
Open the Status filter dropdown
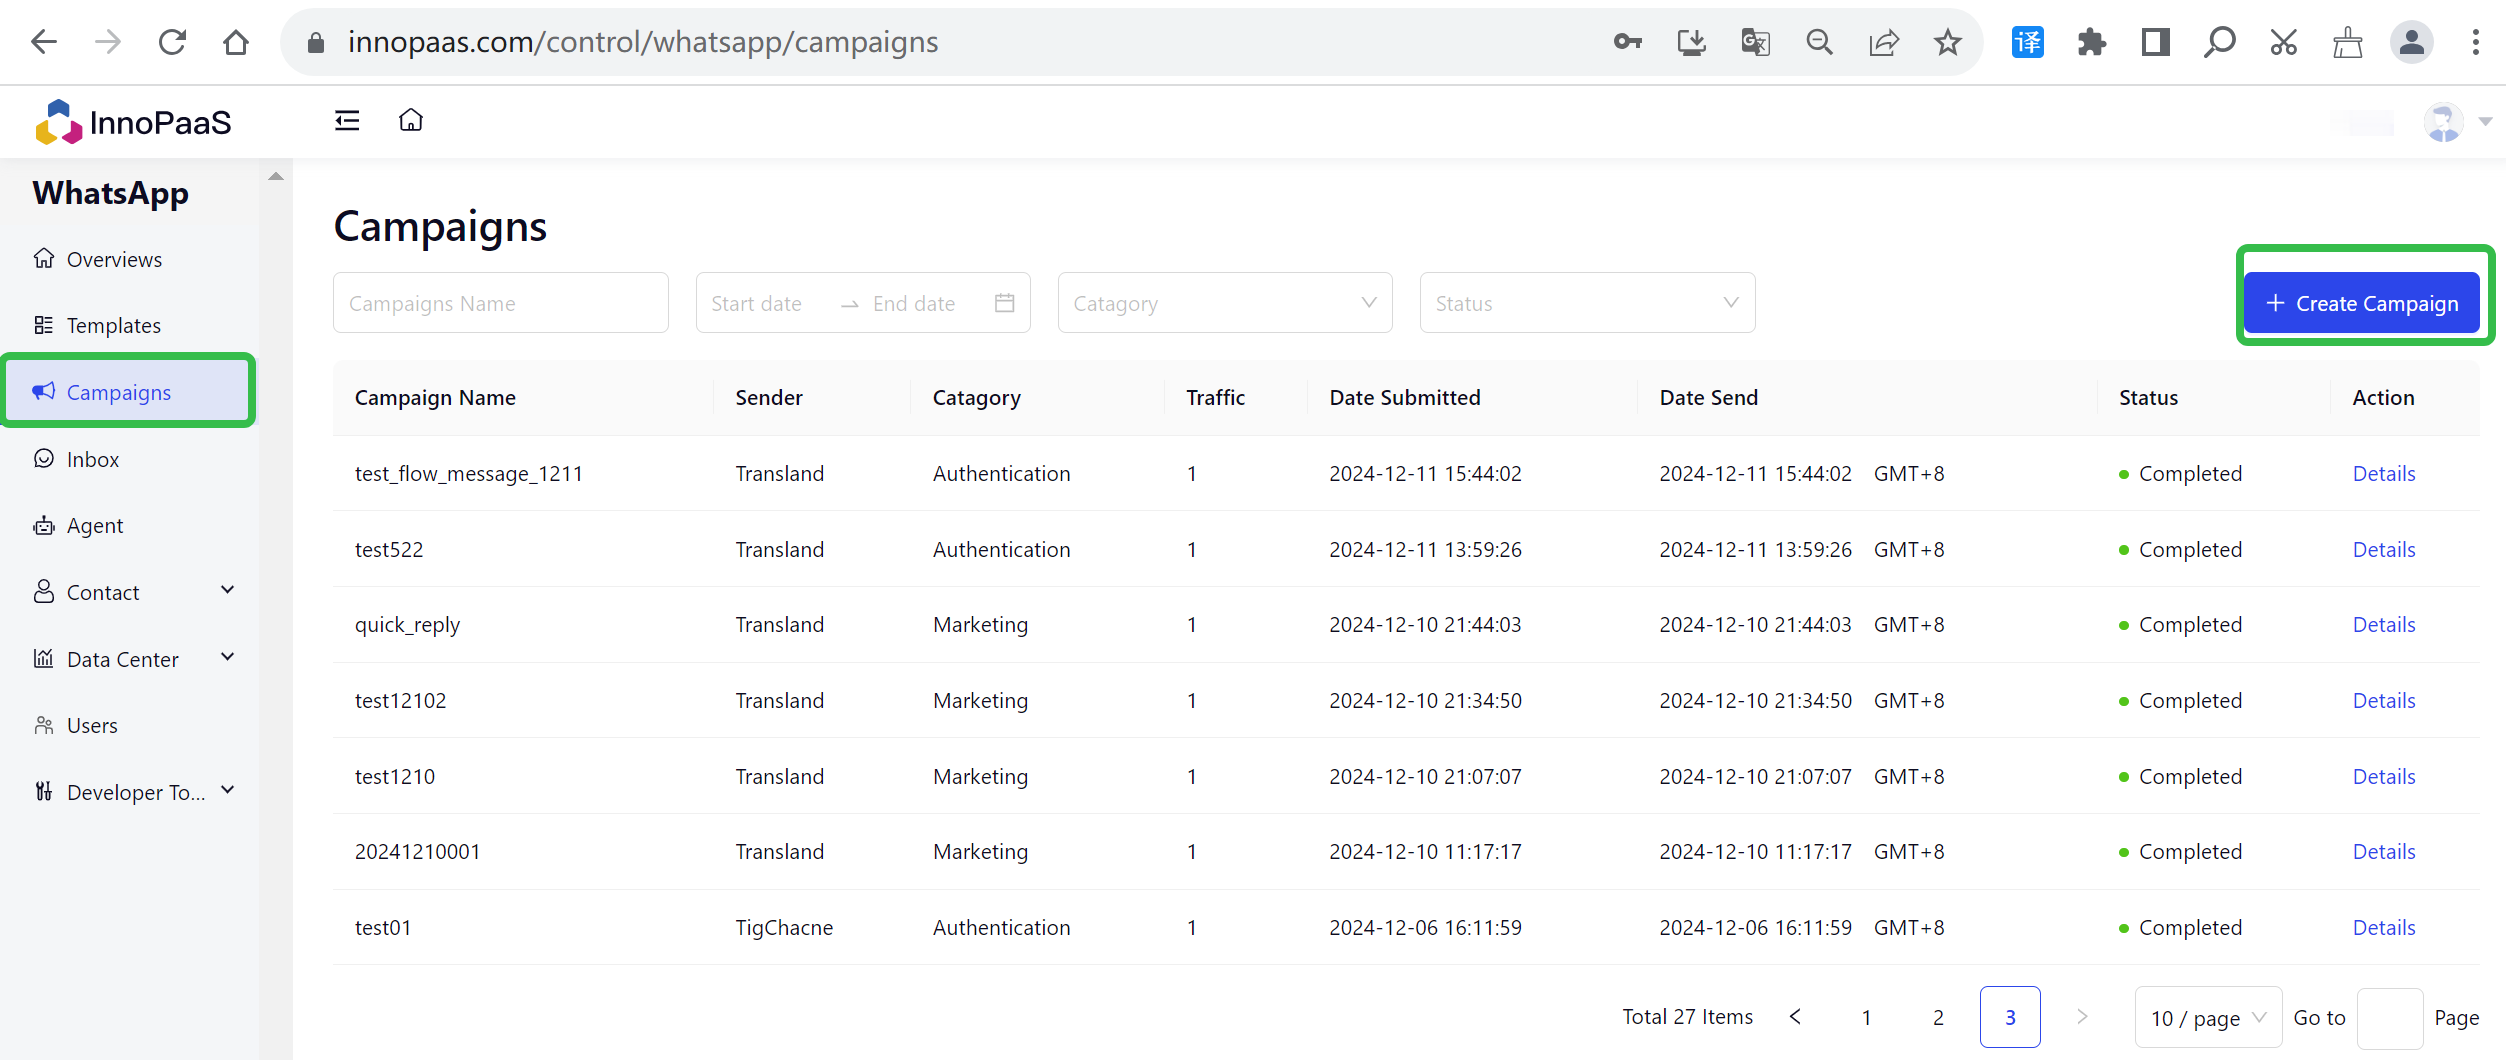tap(1586, 303)
